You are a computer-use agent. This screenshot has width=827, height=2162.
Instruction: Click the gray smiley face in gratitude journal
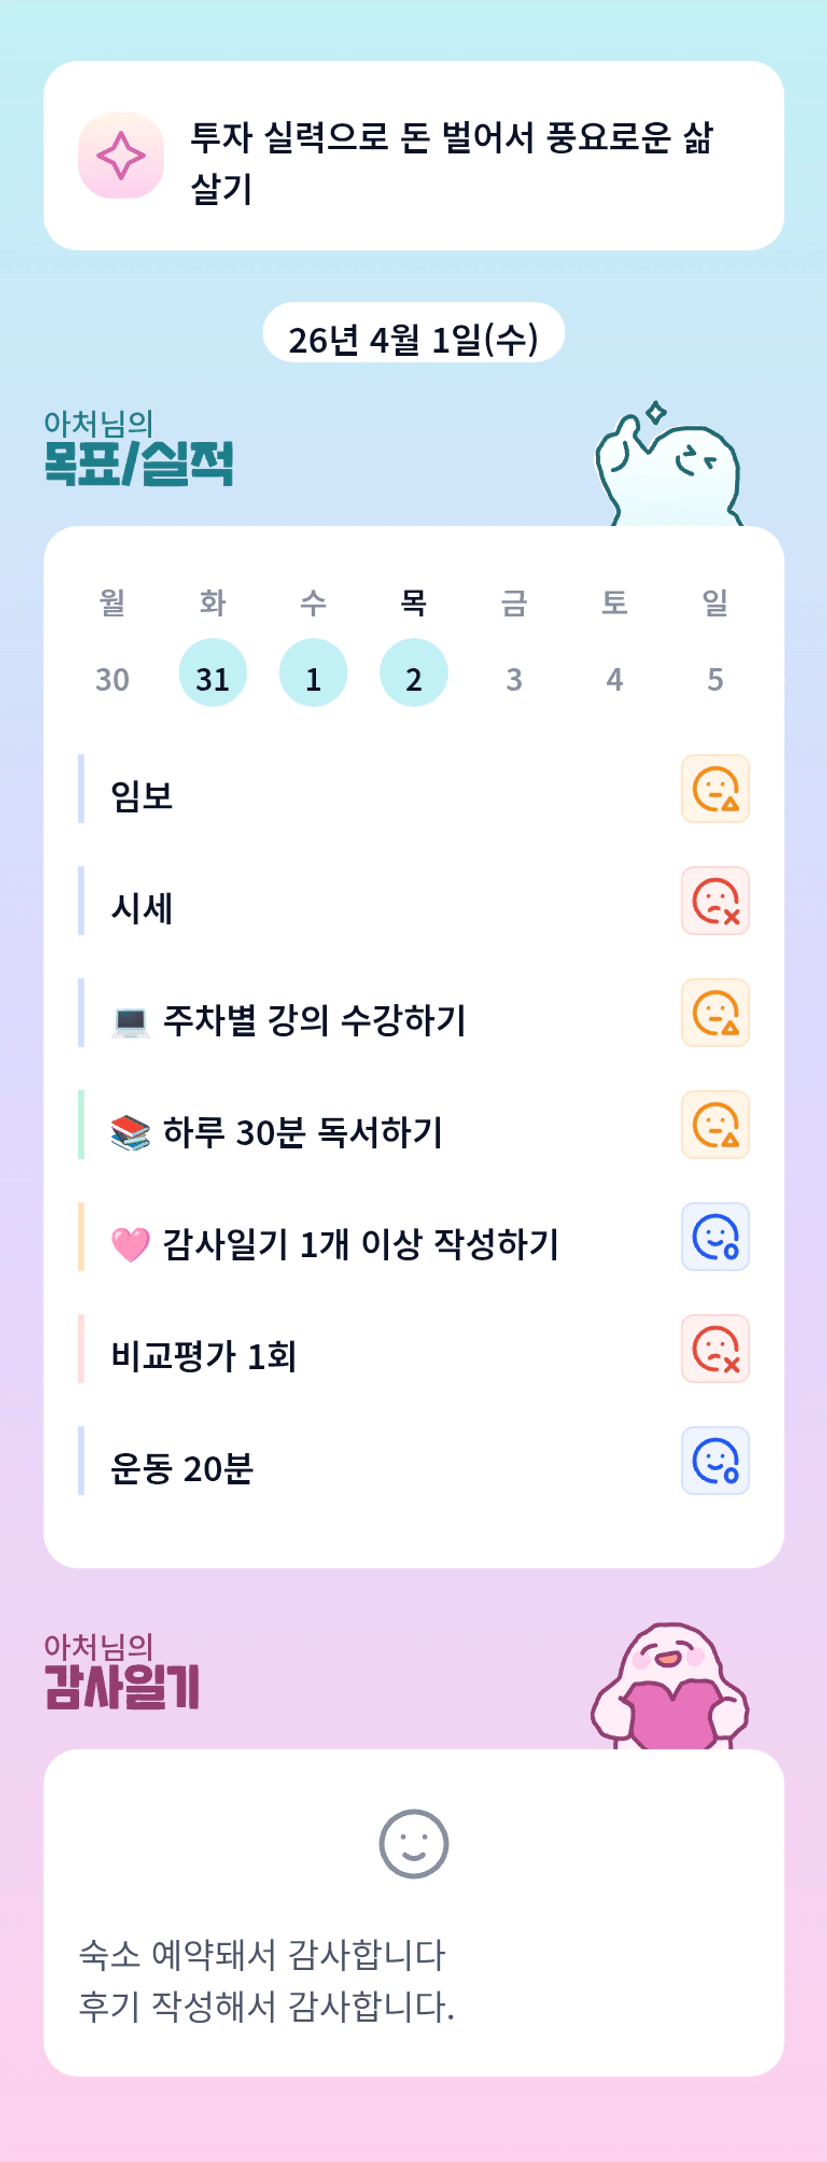[413, 1844]
